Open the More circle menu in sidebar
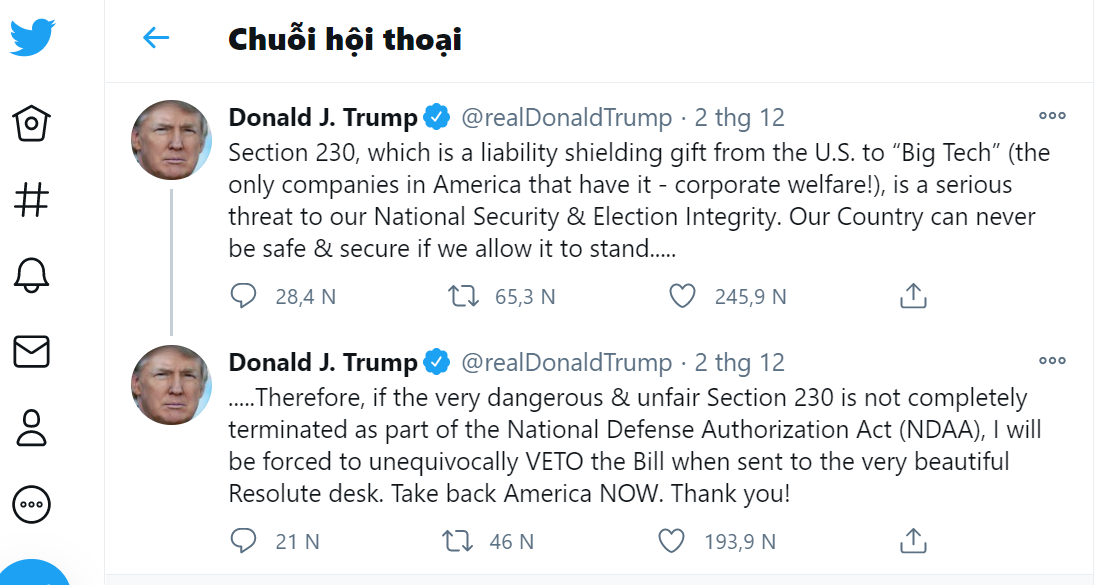 32,504
